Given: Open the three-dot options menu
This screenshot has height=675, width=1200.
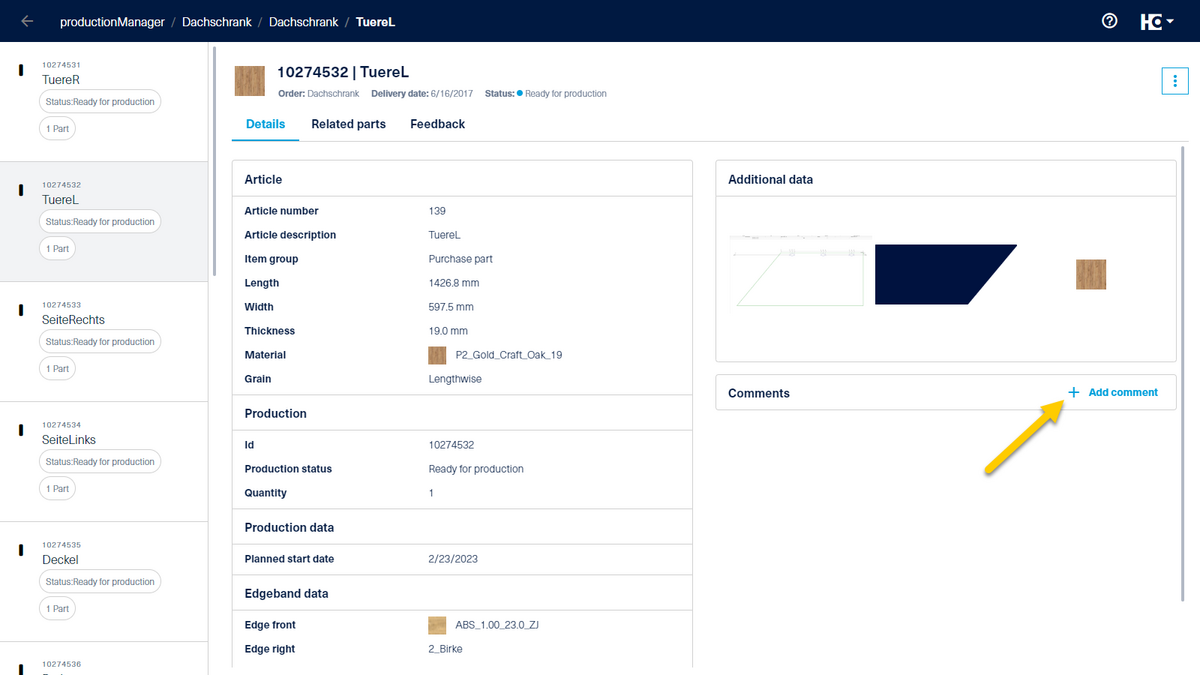Looking at the screenshot, I should pos(1175,81).
